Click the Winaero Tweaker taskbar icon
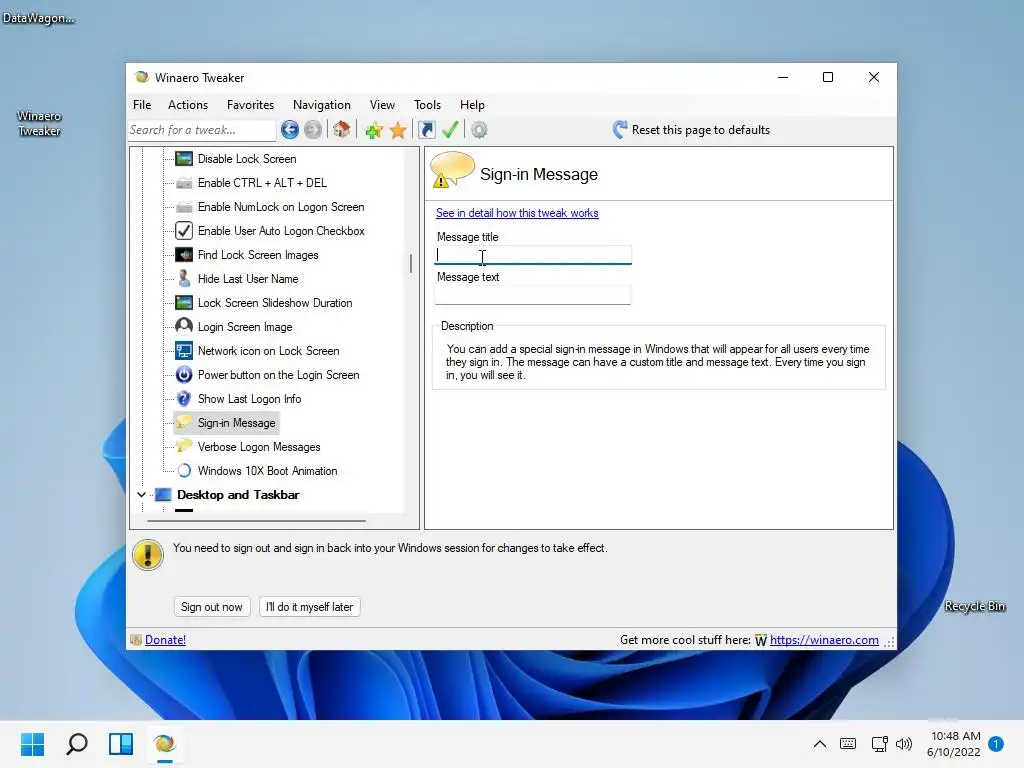 click(x=165, y=744)
